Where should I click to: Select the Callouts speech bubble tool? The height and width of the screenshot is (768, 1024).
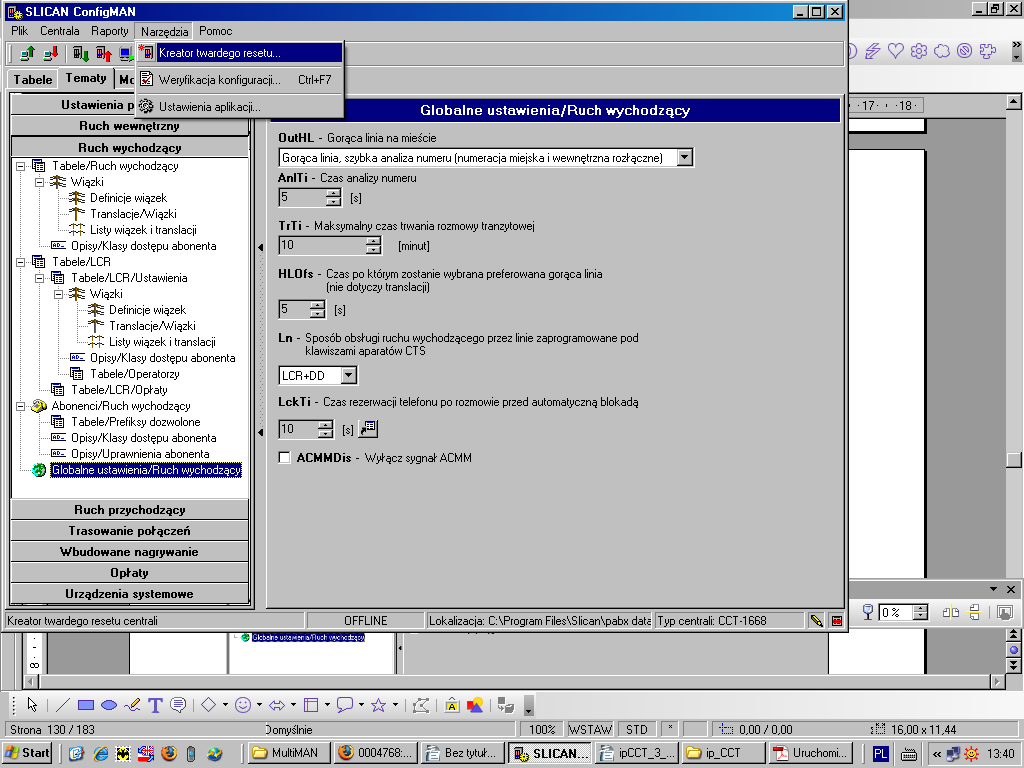178,705
